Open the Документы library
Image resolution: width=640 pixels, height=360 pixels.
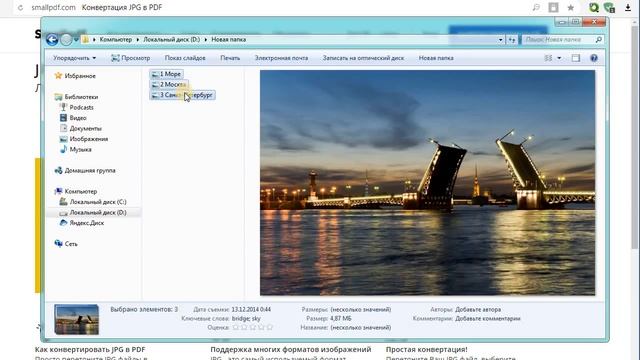[x=81, y=129]
